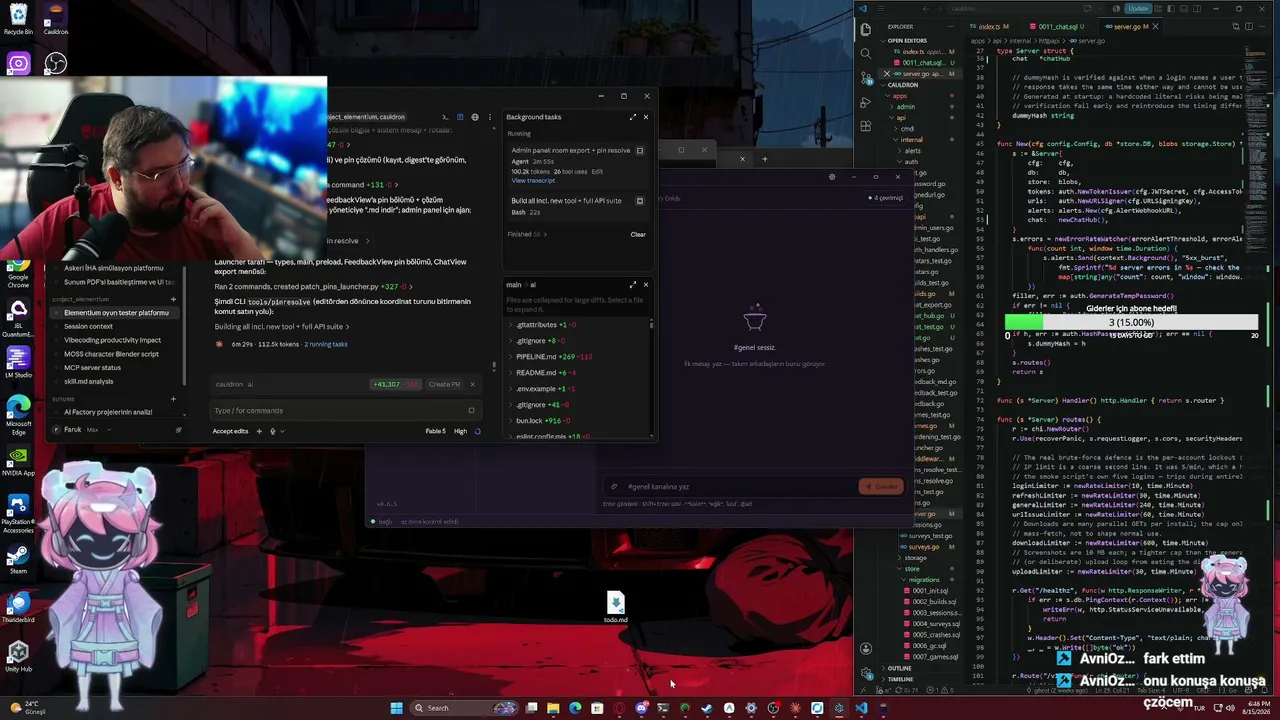The width and height of the screenshot is (1280, 720).
Task: Close the server.go editor tab
Action: 1155,27
